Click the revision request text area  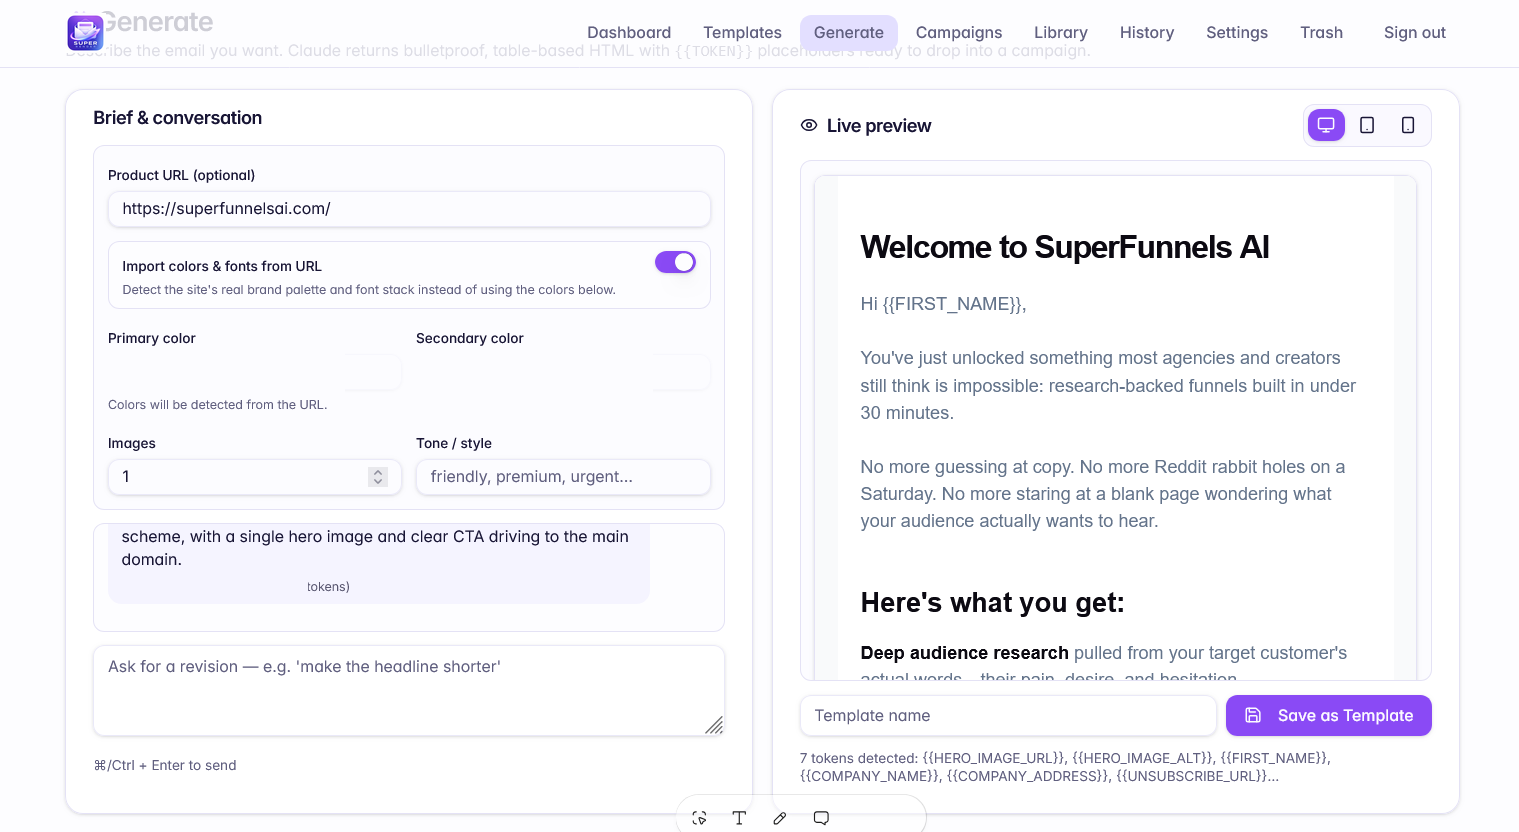click(409, 691)
